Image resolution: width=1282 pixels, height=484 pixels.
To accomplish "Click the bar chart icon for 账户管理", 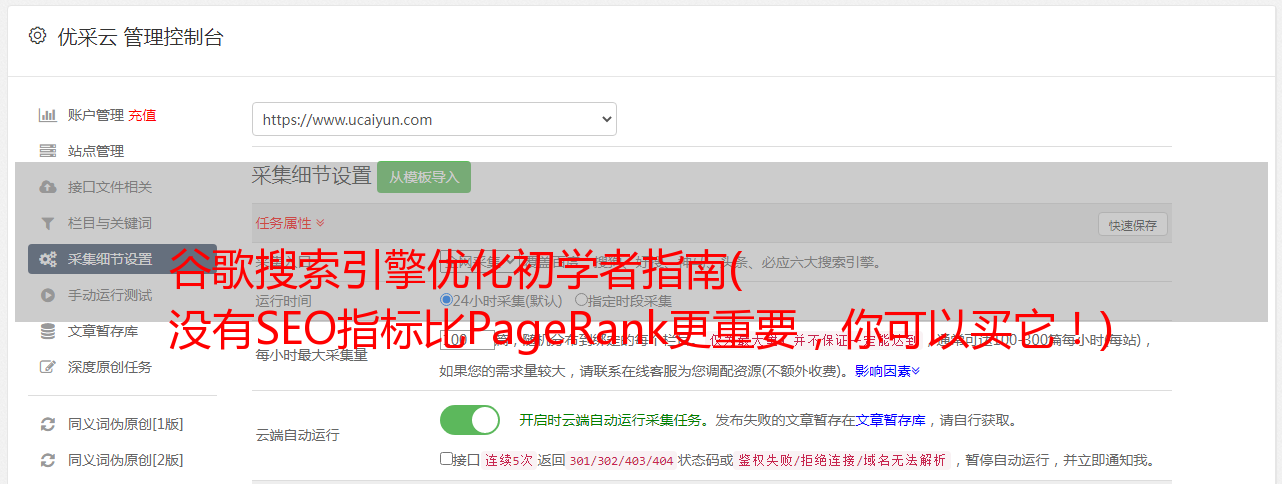I will coord(47,115).
